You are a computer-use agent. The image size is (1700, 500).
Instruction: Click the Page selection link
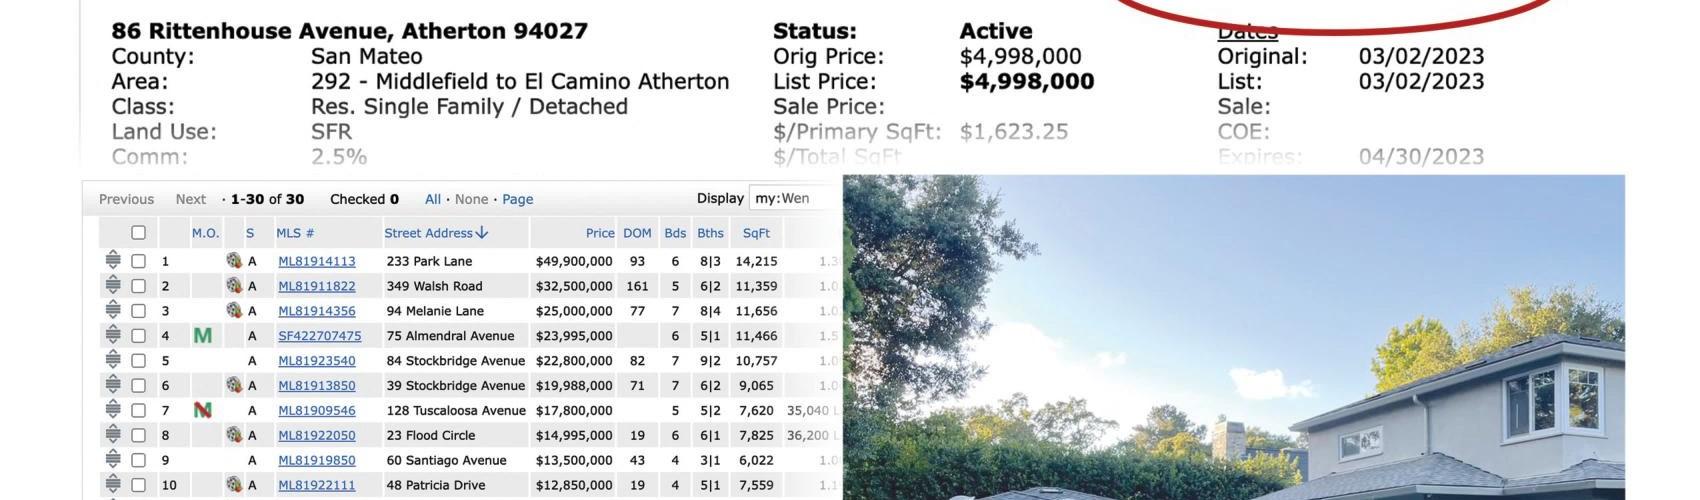click(518, 199)
